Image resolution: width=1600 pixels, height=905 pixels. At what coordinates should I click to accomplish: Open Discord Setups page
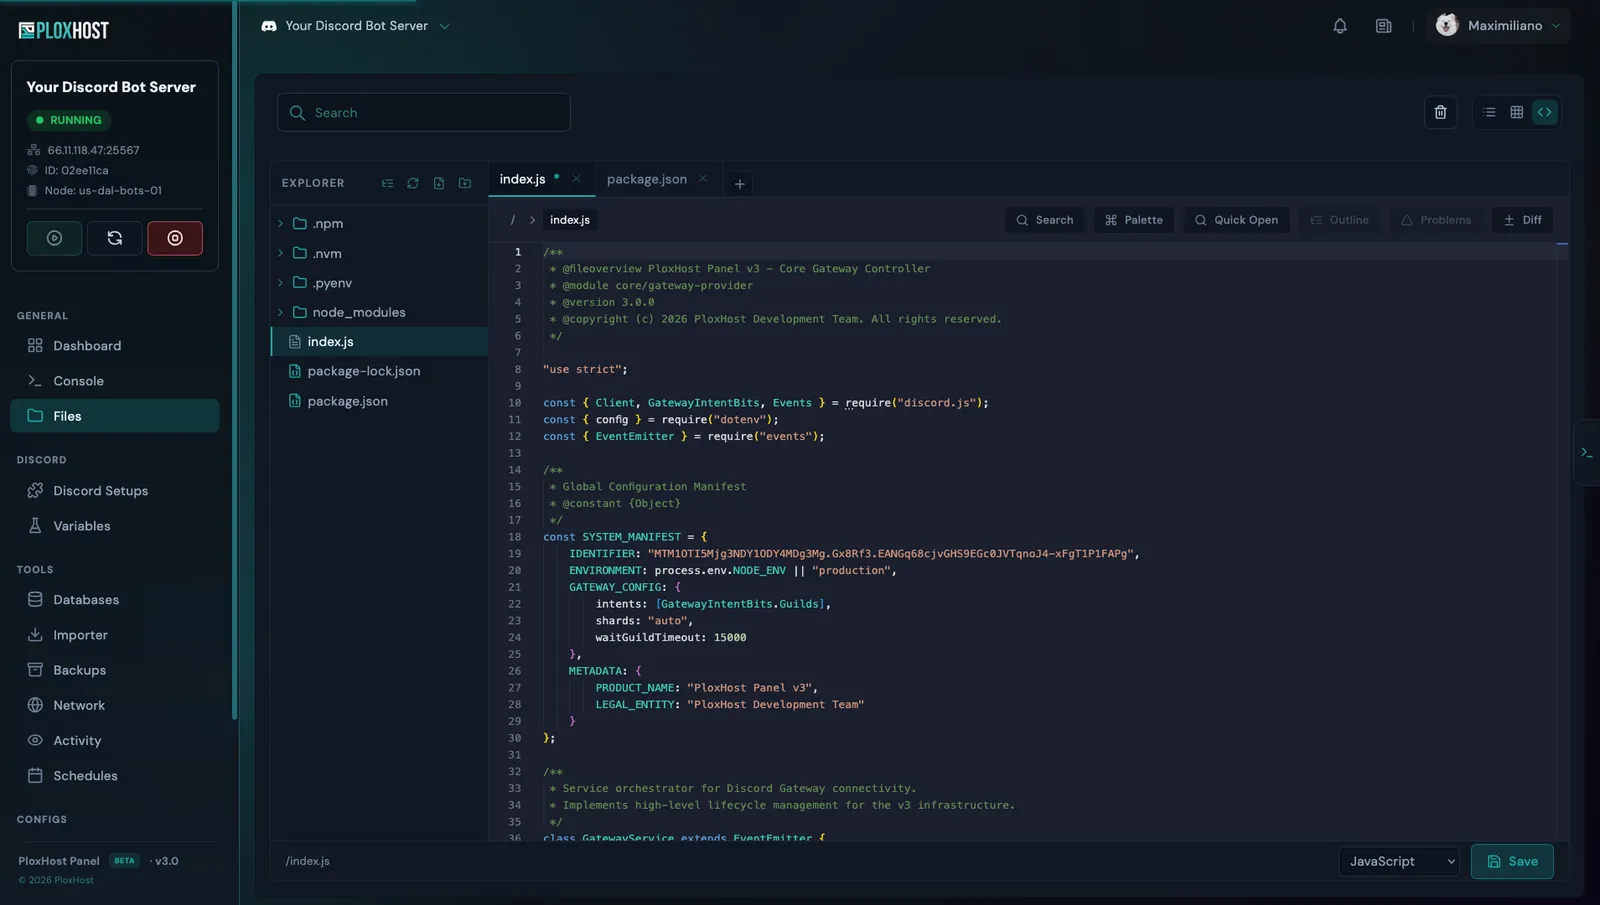click(114, 491)
